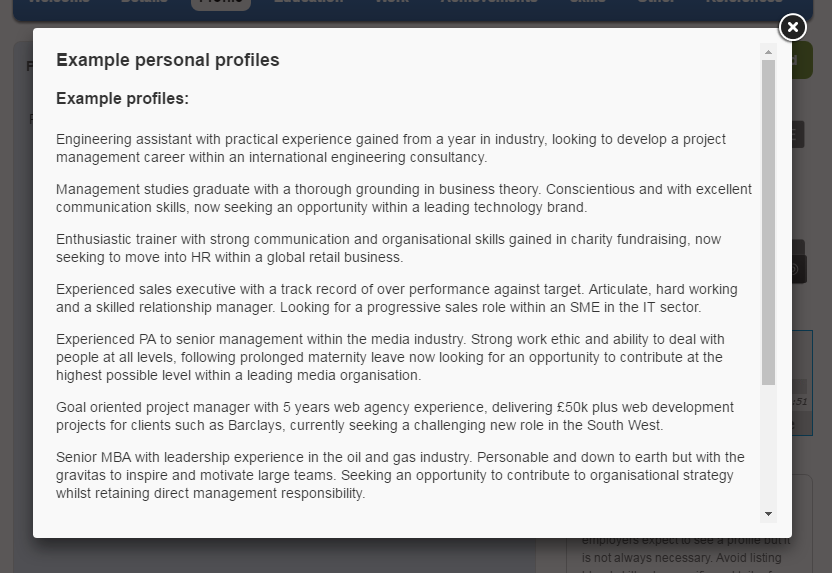The image size is (832, 573).
Task: Click the "Example profiles:" subheading
Action: click(x=123, y=98)
